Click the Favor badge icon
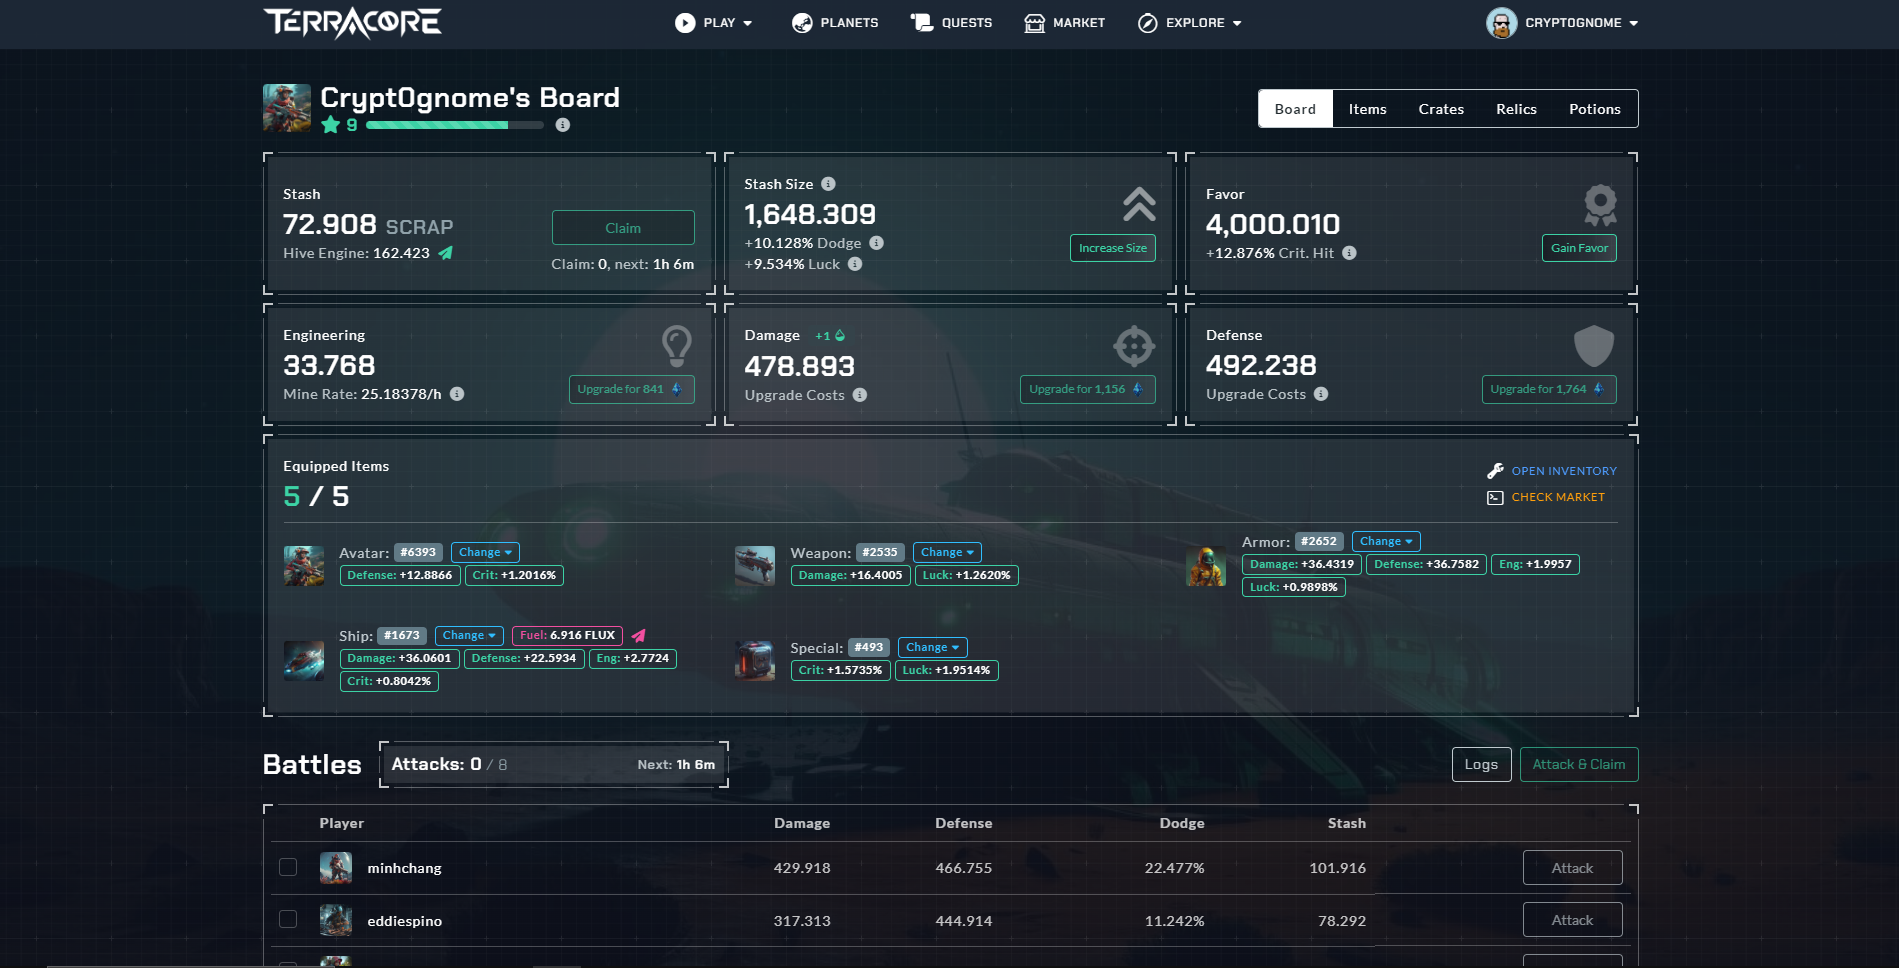1899x968 pixels. point(1600,205)
